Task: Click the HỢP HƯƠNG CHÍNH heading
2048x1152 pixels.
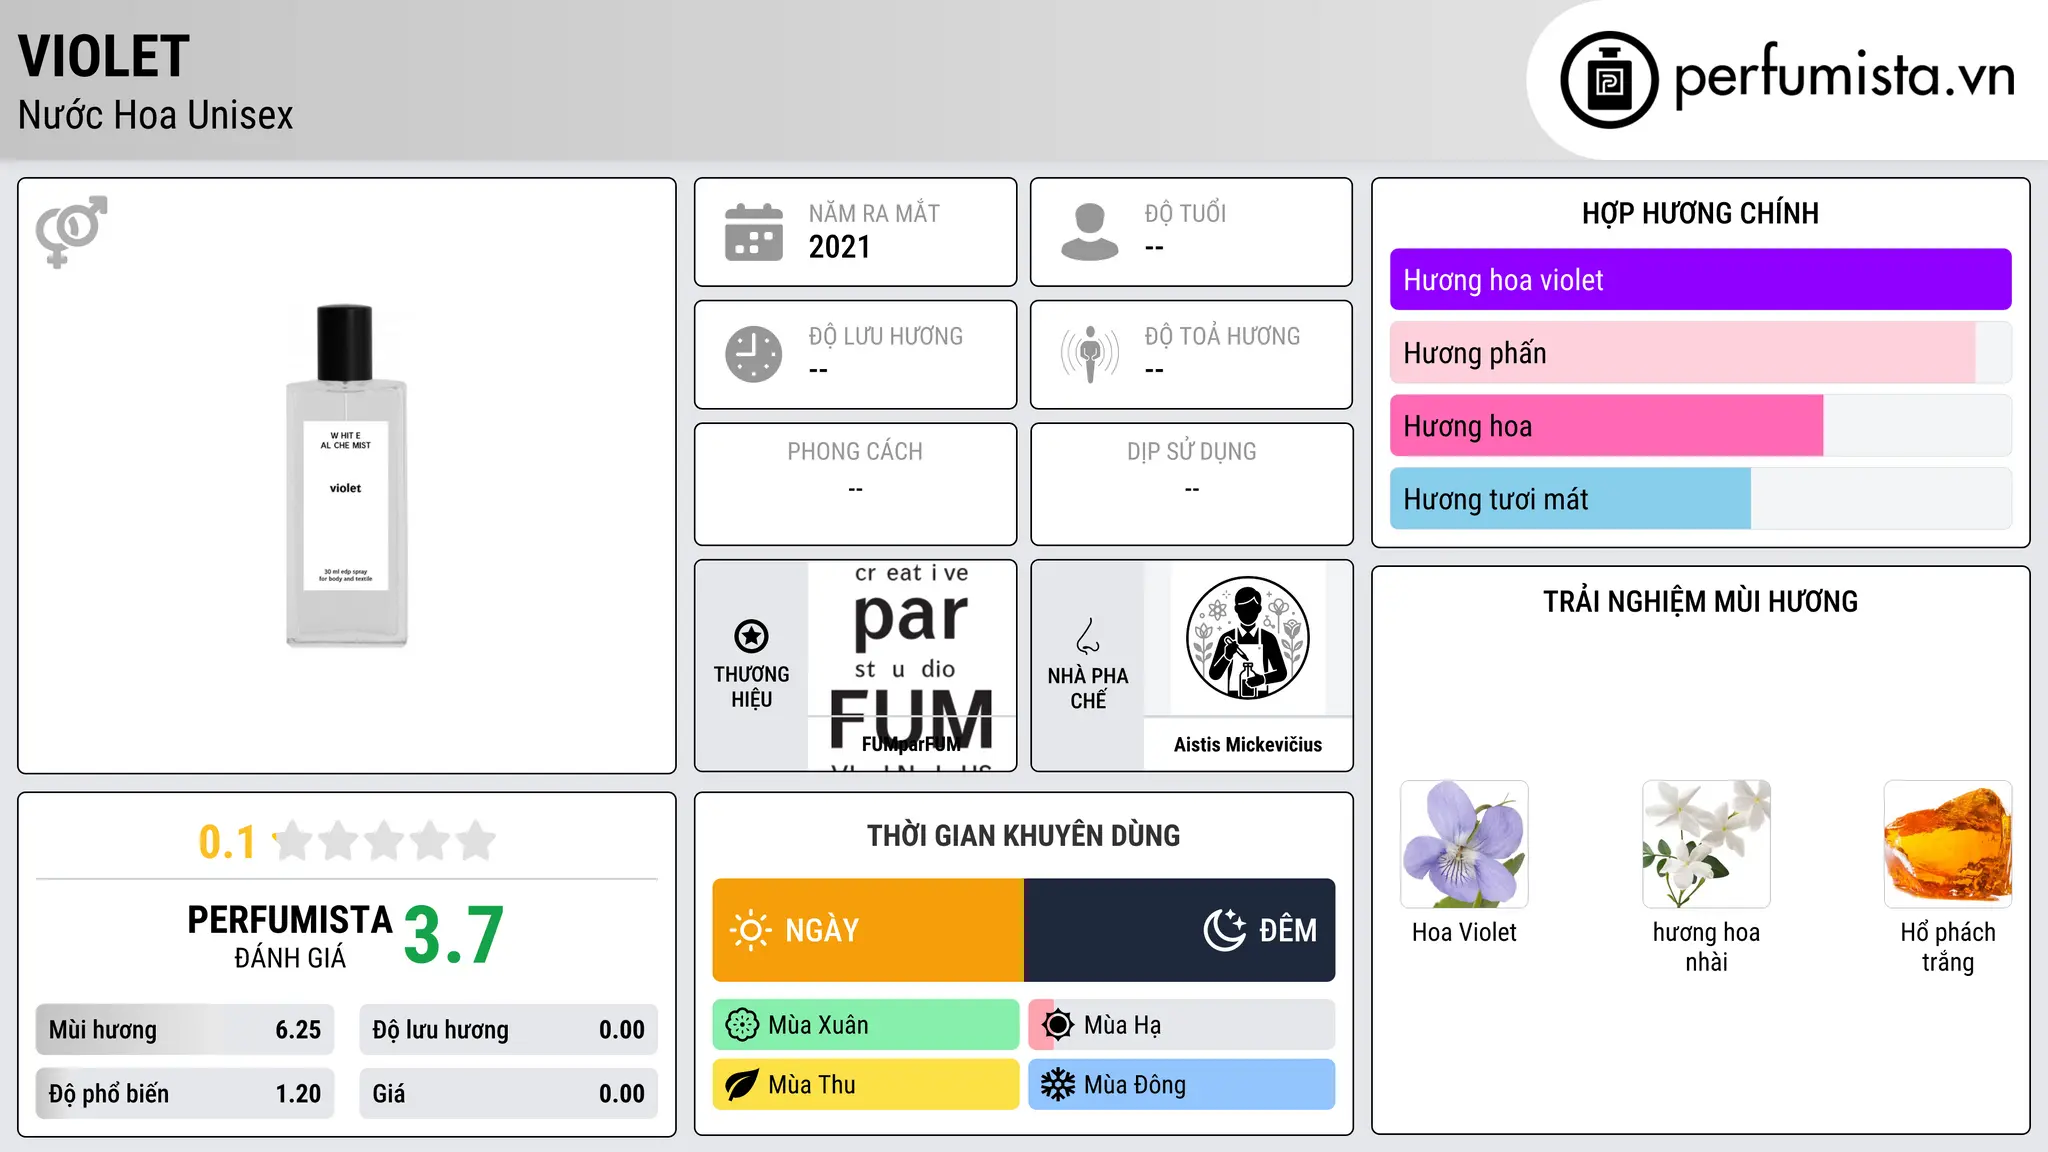Action: tap(1700, 214)
